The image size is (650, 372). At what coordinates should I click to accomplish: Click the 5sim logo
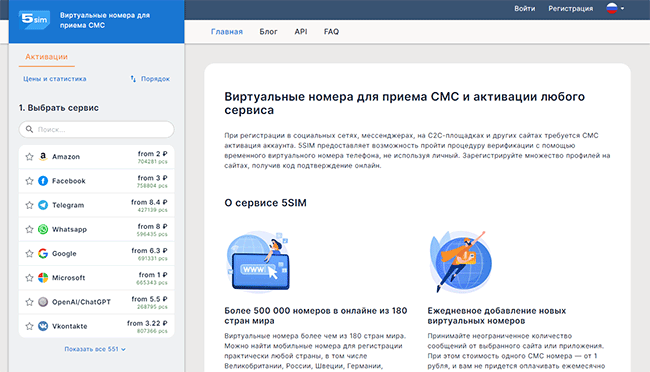(34, 19)
